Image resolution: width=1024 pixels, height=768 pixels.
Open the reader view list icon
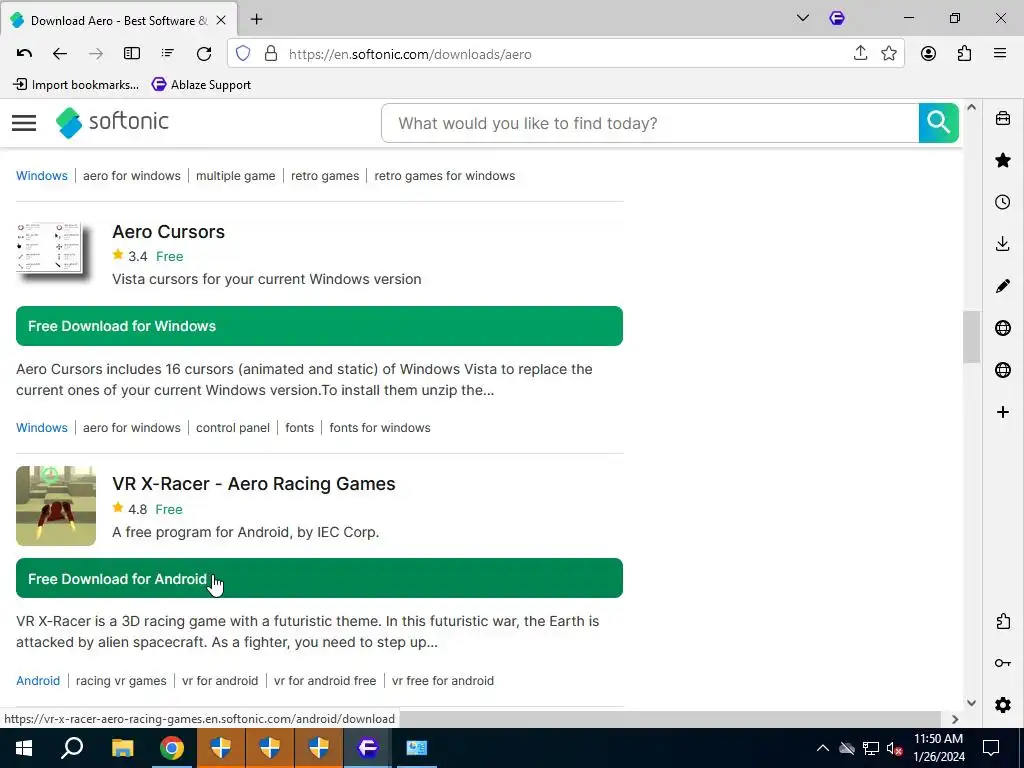(168, 54)
